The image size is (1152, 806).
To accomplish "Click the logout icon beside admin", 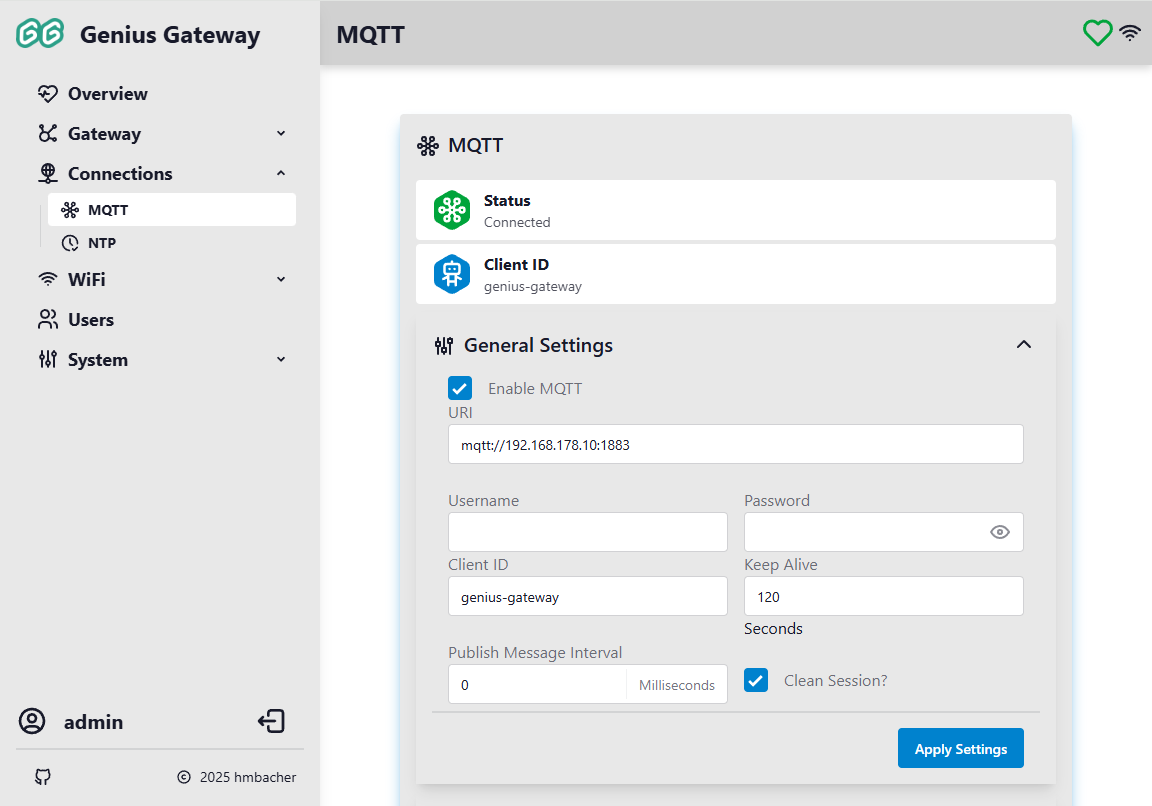I will click(x=271, y=721).
